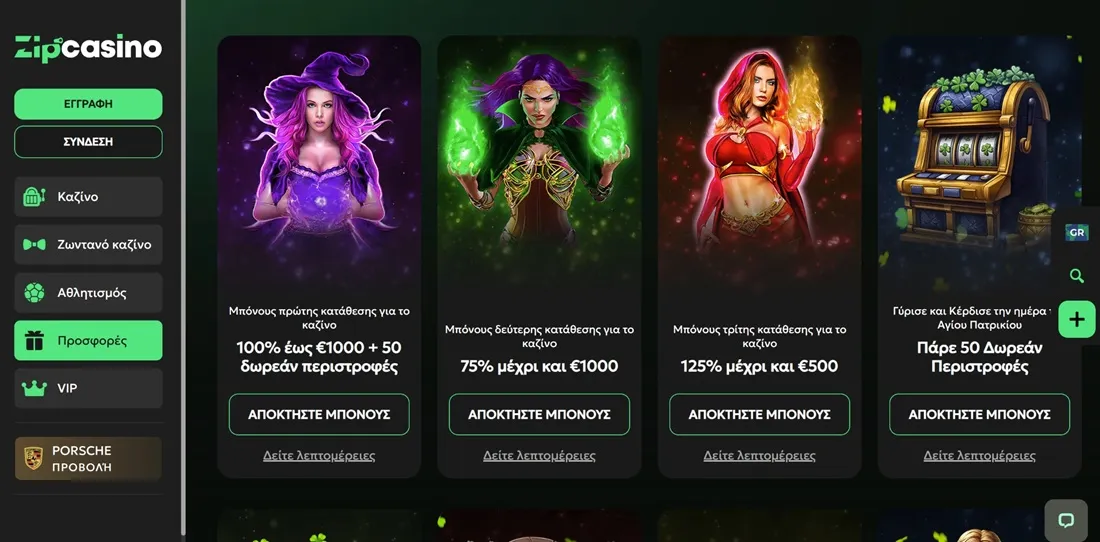Screen dimensions: 1100x542
Task: Click the bow tie icon for Ζωντανό καζίνο
Action: pos(34,245)
